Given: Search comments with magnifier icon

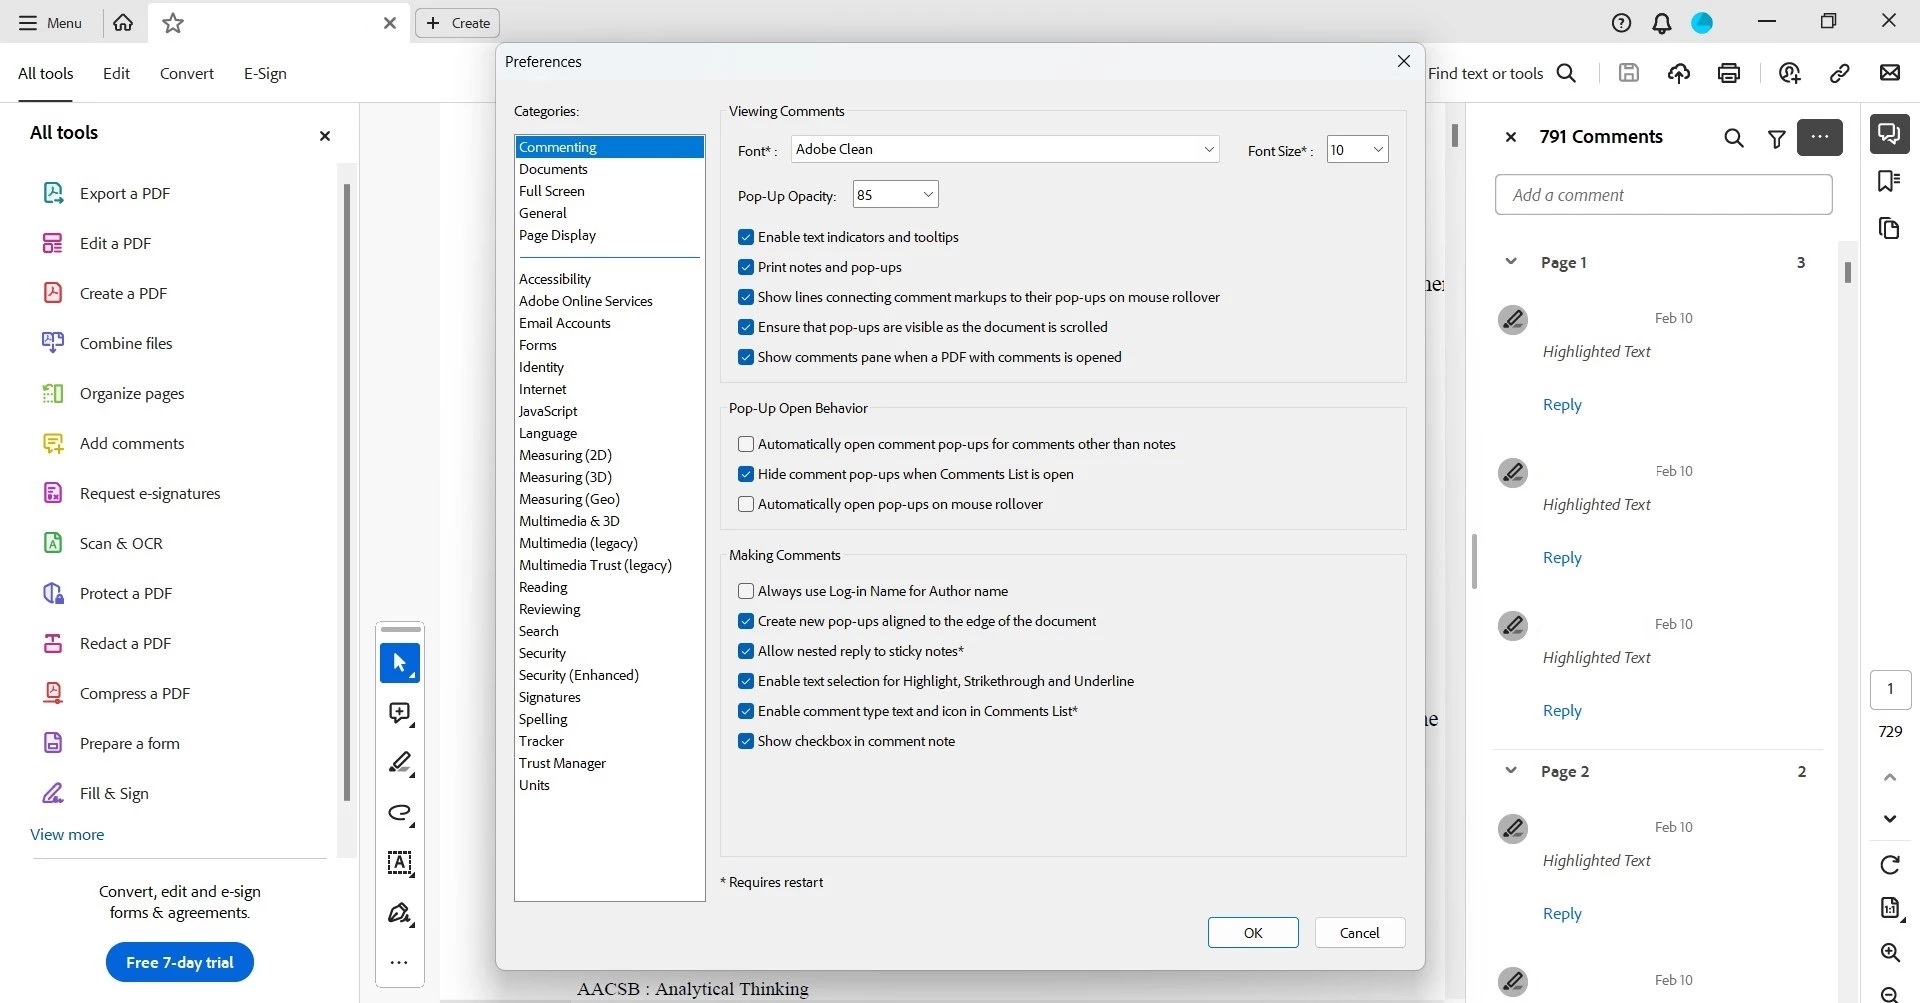Looking at the screenshot, I should point(1734,138).
